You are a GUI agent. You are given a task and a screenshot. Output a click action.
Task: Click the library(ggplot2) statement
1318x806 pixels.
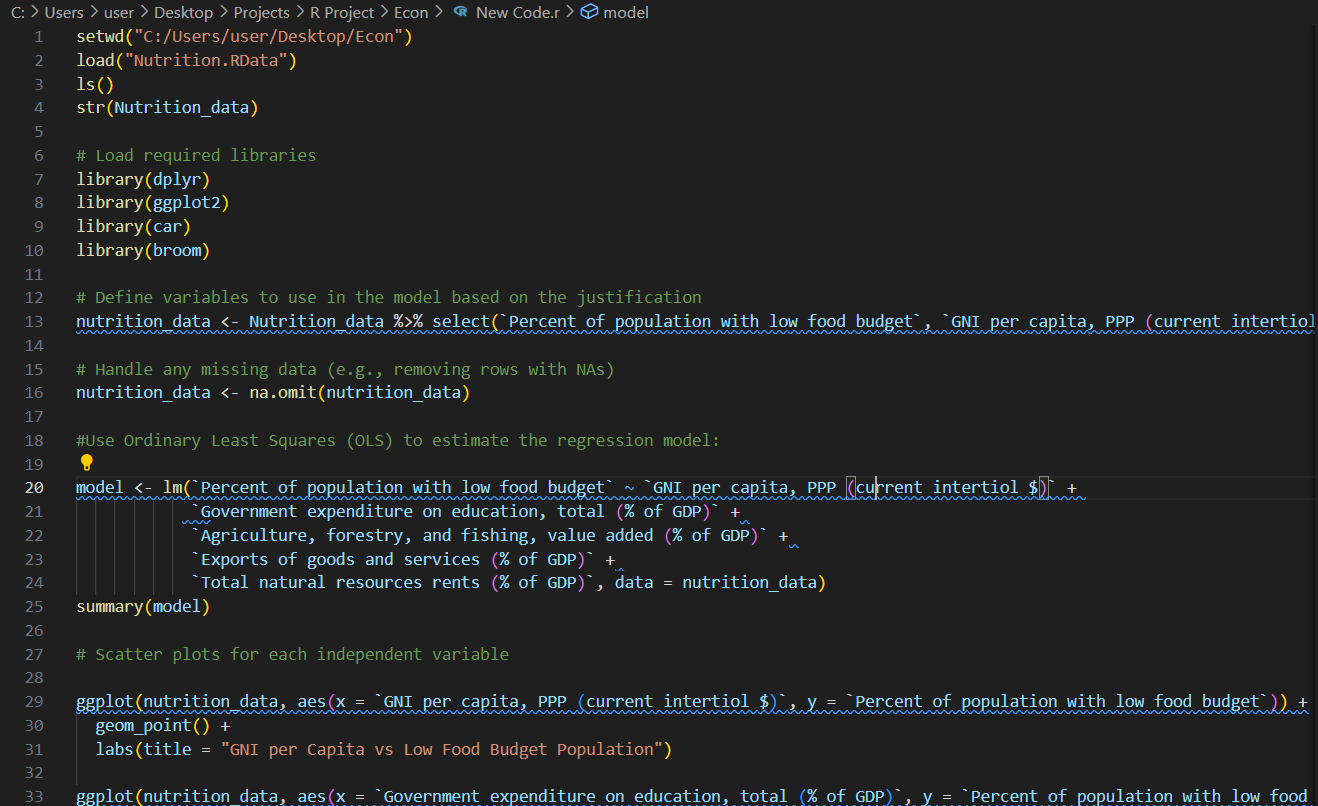(x=143, y=203)
